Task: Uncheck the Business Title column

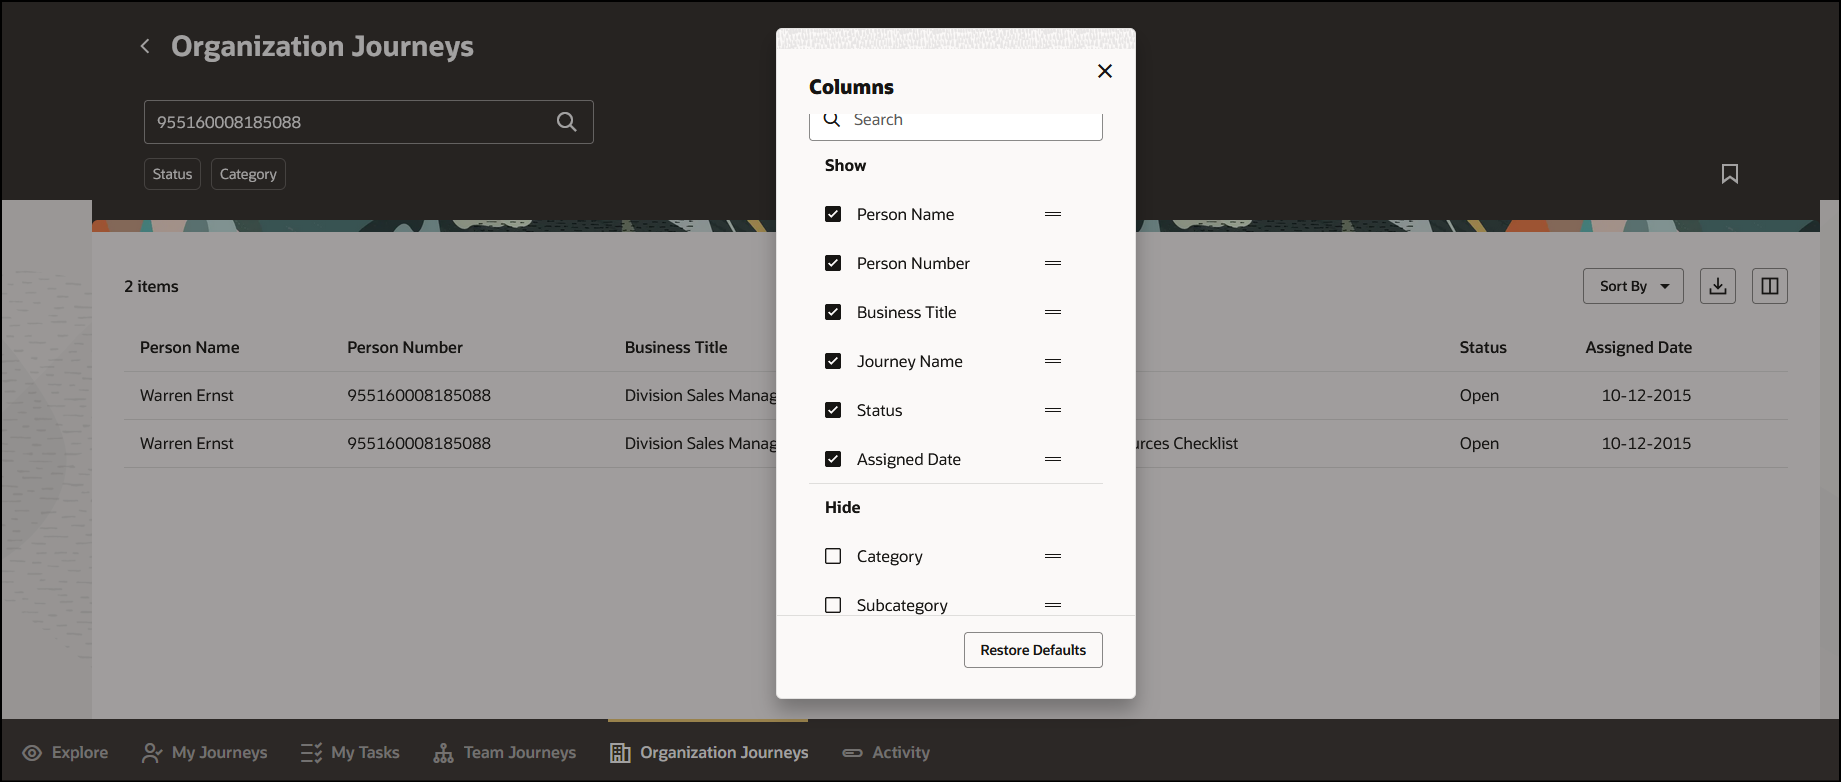Action: [x=833, y=312]
